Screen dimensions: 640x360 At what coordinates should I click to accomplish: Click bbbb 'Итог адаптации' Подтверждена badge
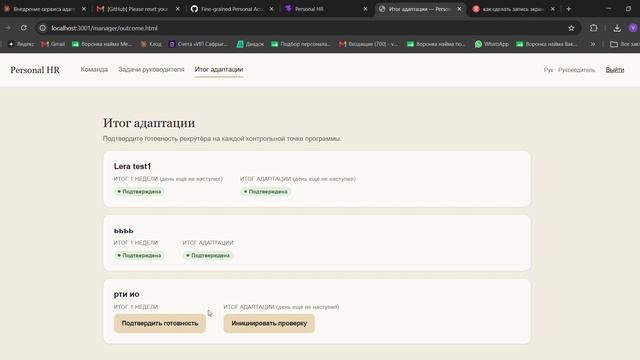208,256
